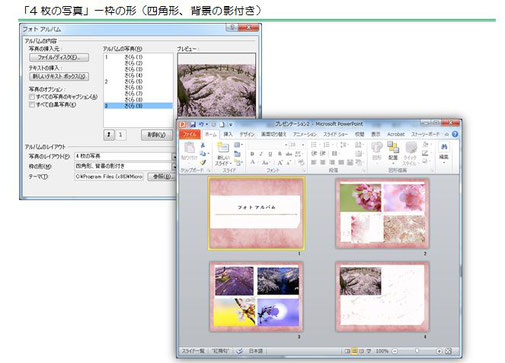
Task: Select slide 2 thumbnail with pink blossoms
Action: click(382, 213)
